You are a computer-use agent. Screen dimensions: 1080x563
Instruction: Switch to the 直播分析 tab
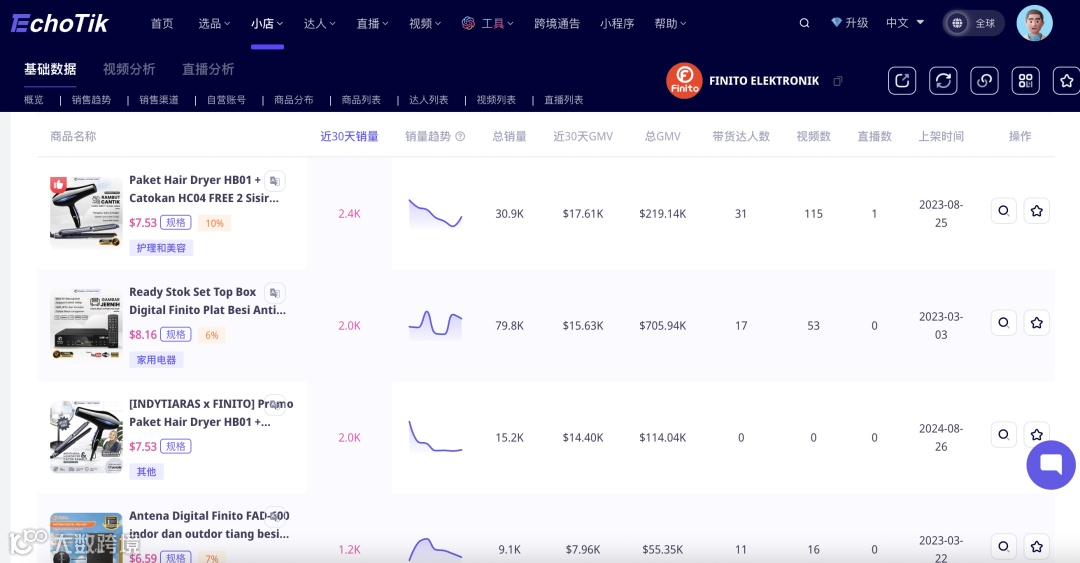pos(208,69)
